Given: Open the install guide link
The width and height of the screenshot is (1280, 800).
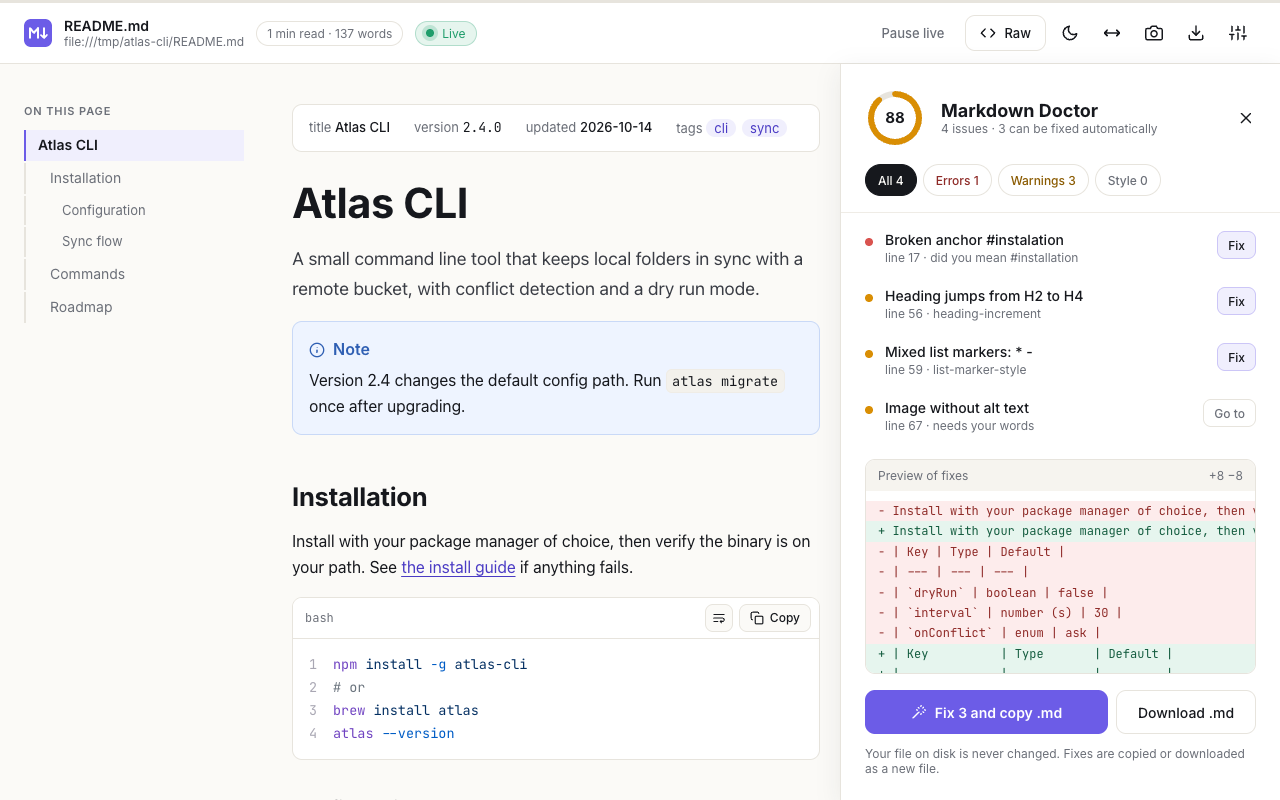Looking at the screenshot, I should (458, 567).
